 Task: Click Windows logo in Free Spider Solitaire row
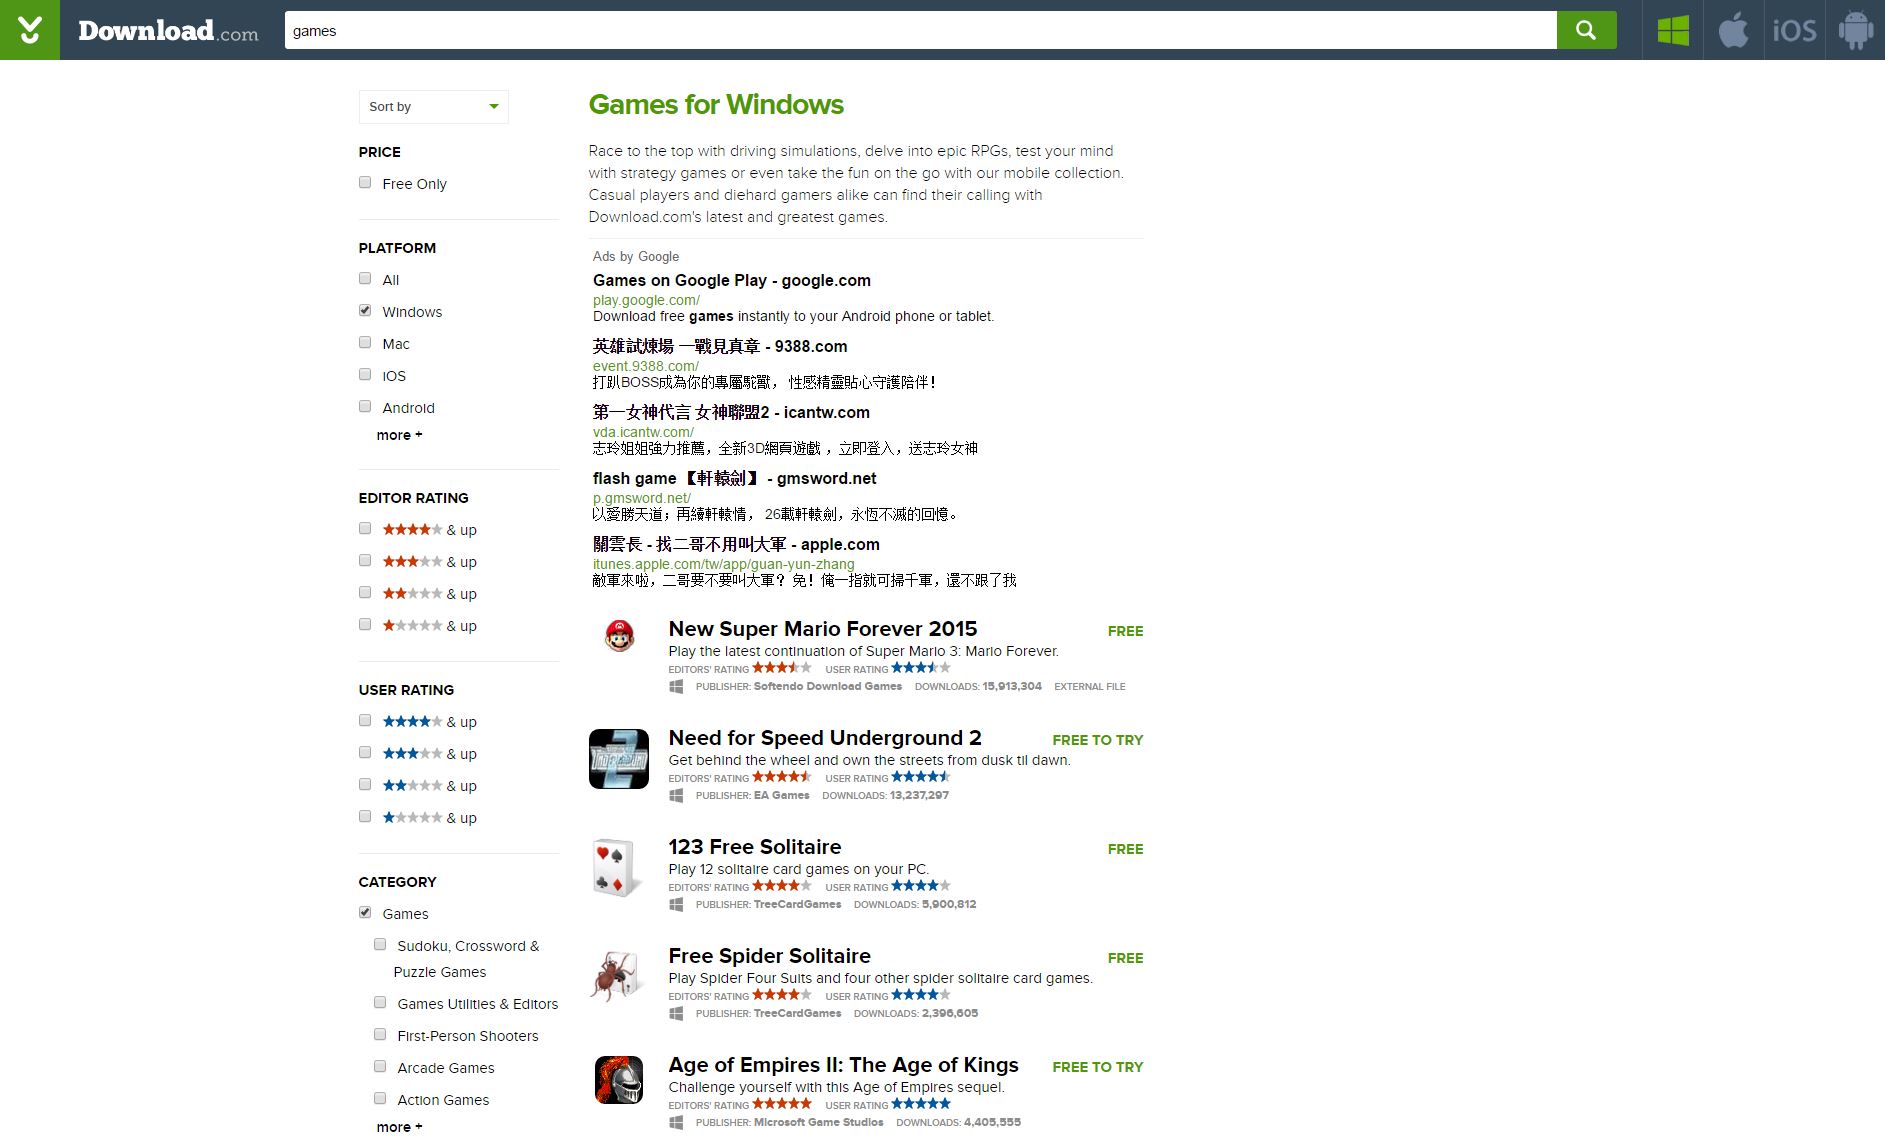676,1014
